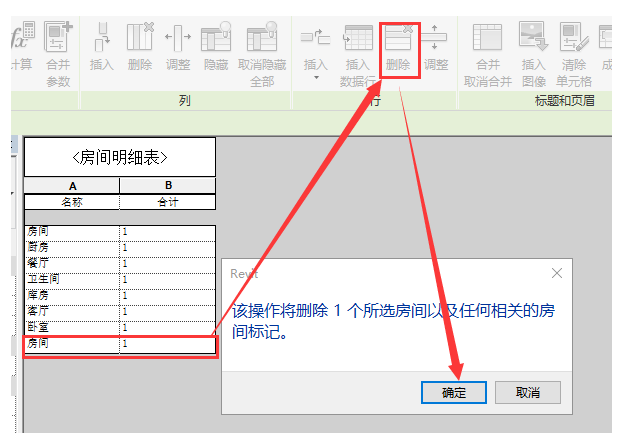Click the 清除单元格 clear cell icon
This screenshot has width=619, height=438.
(574, 37)
